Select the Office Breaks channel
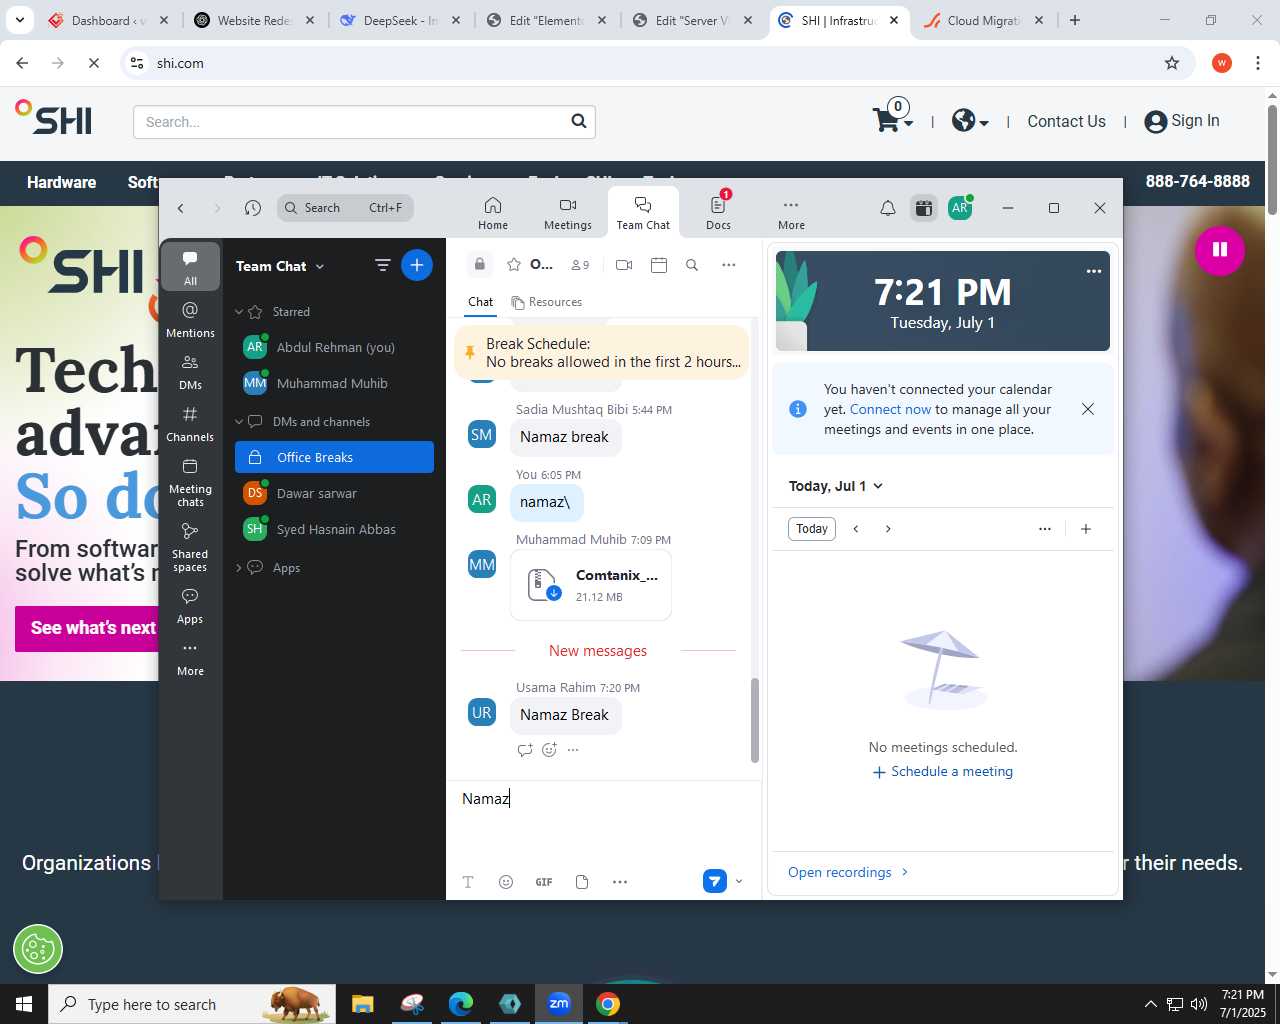The height and width of the screenshot is (1024, 1280). pos(334,457)
